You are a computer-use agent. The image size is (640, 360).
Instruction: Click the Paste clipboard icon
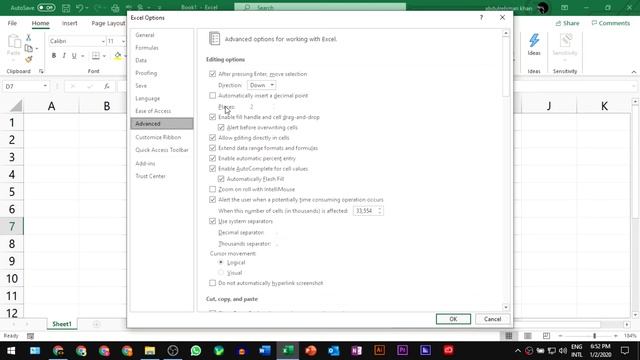tap(14, 42)
